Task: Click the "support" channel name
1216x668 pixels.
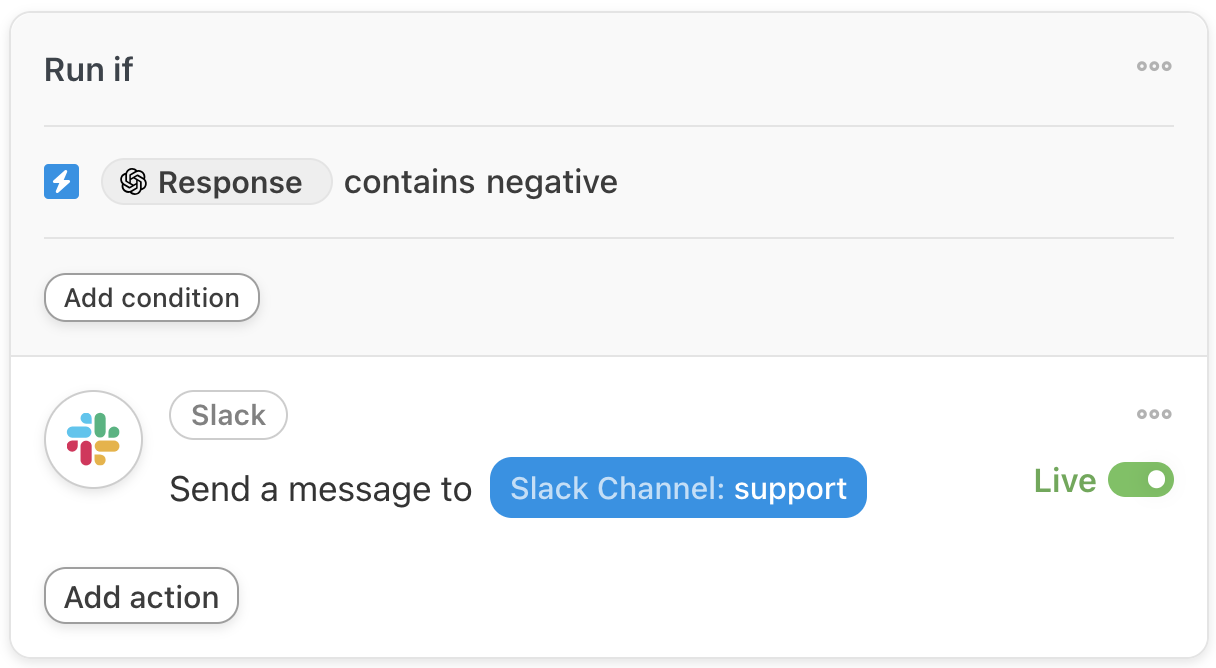Action: tap(790, 488)
